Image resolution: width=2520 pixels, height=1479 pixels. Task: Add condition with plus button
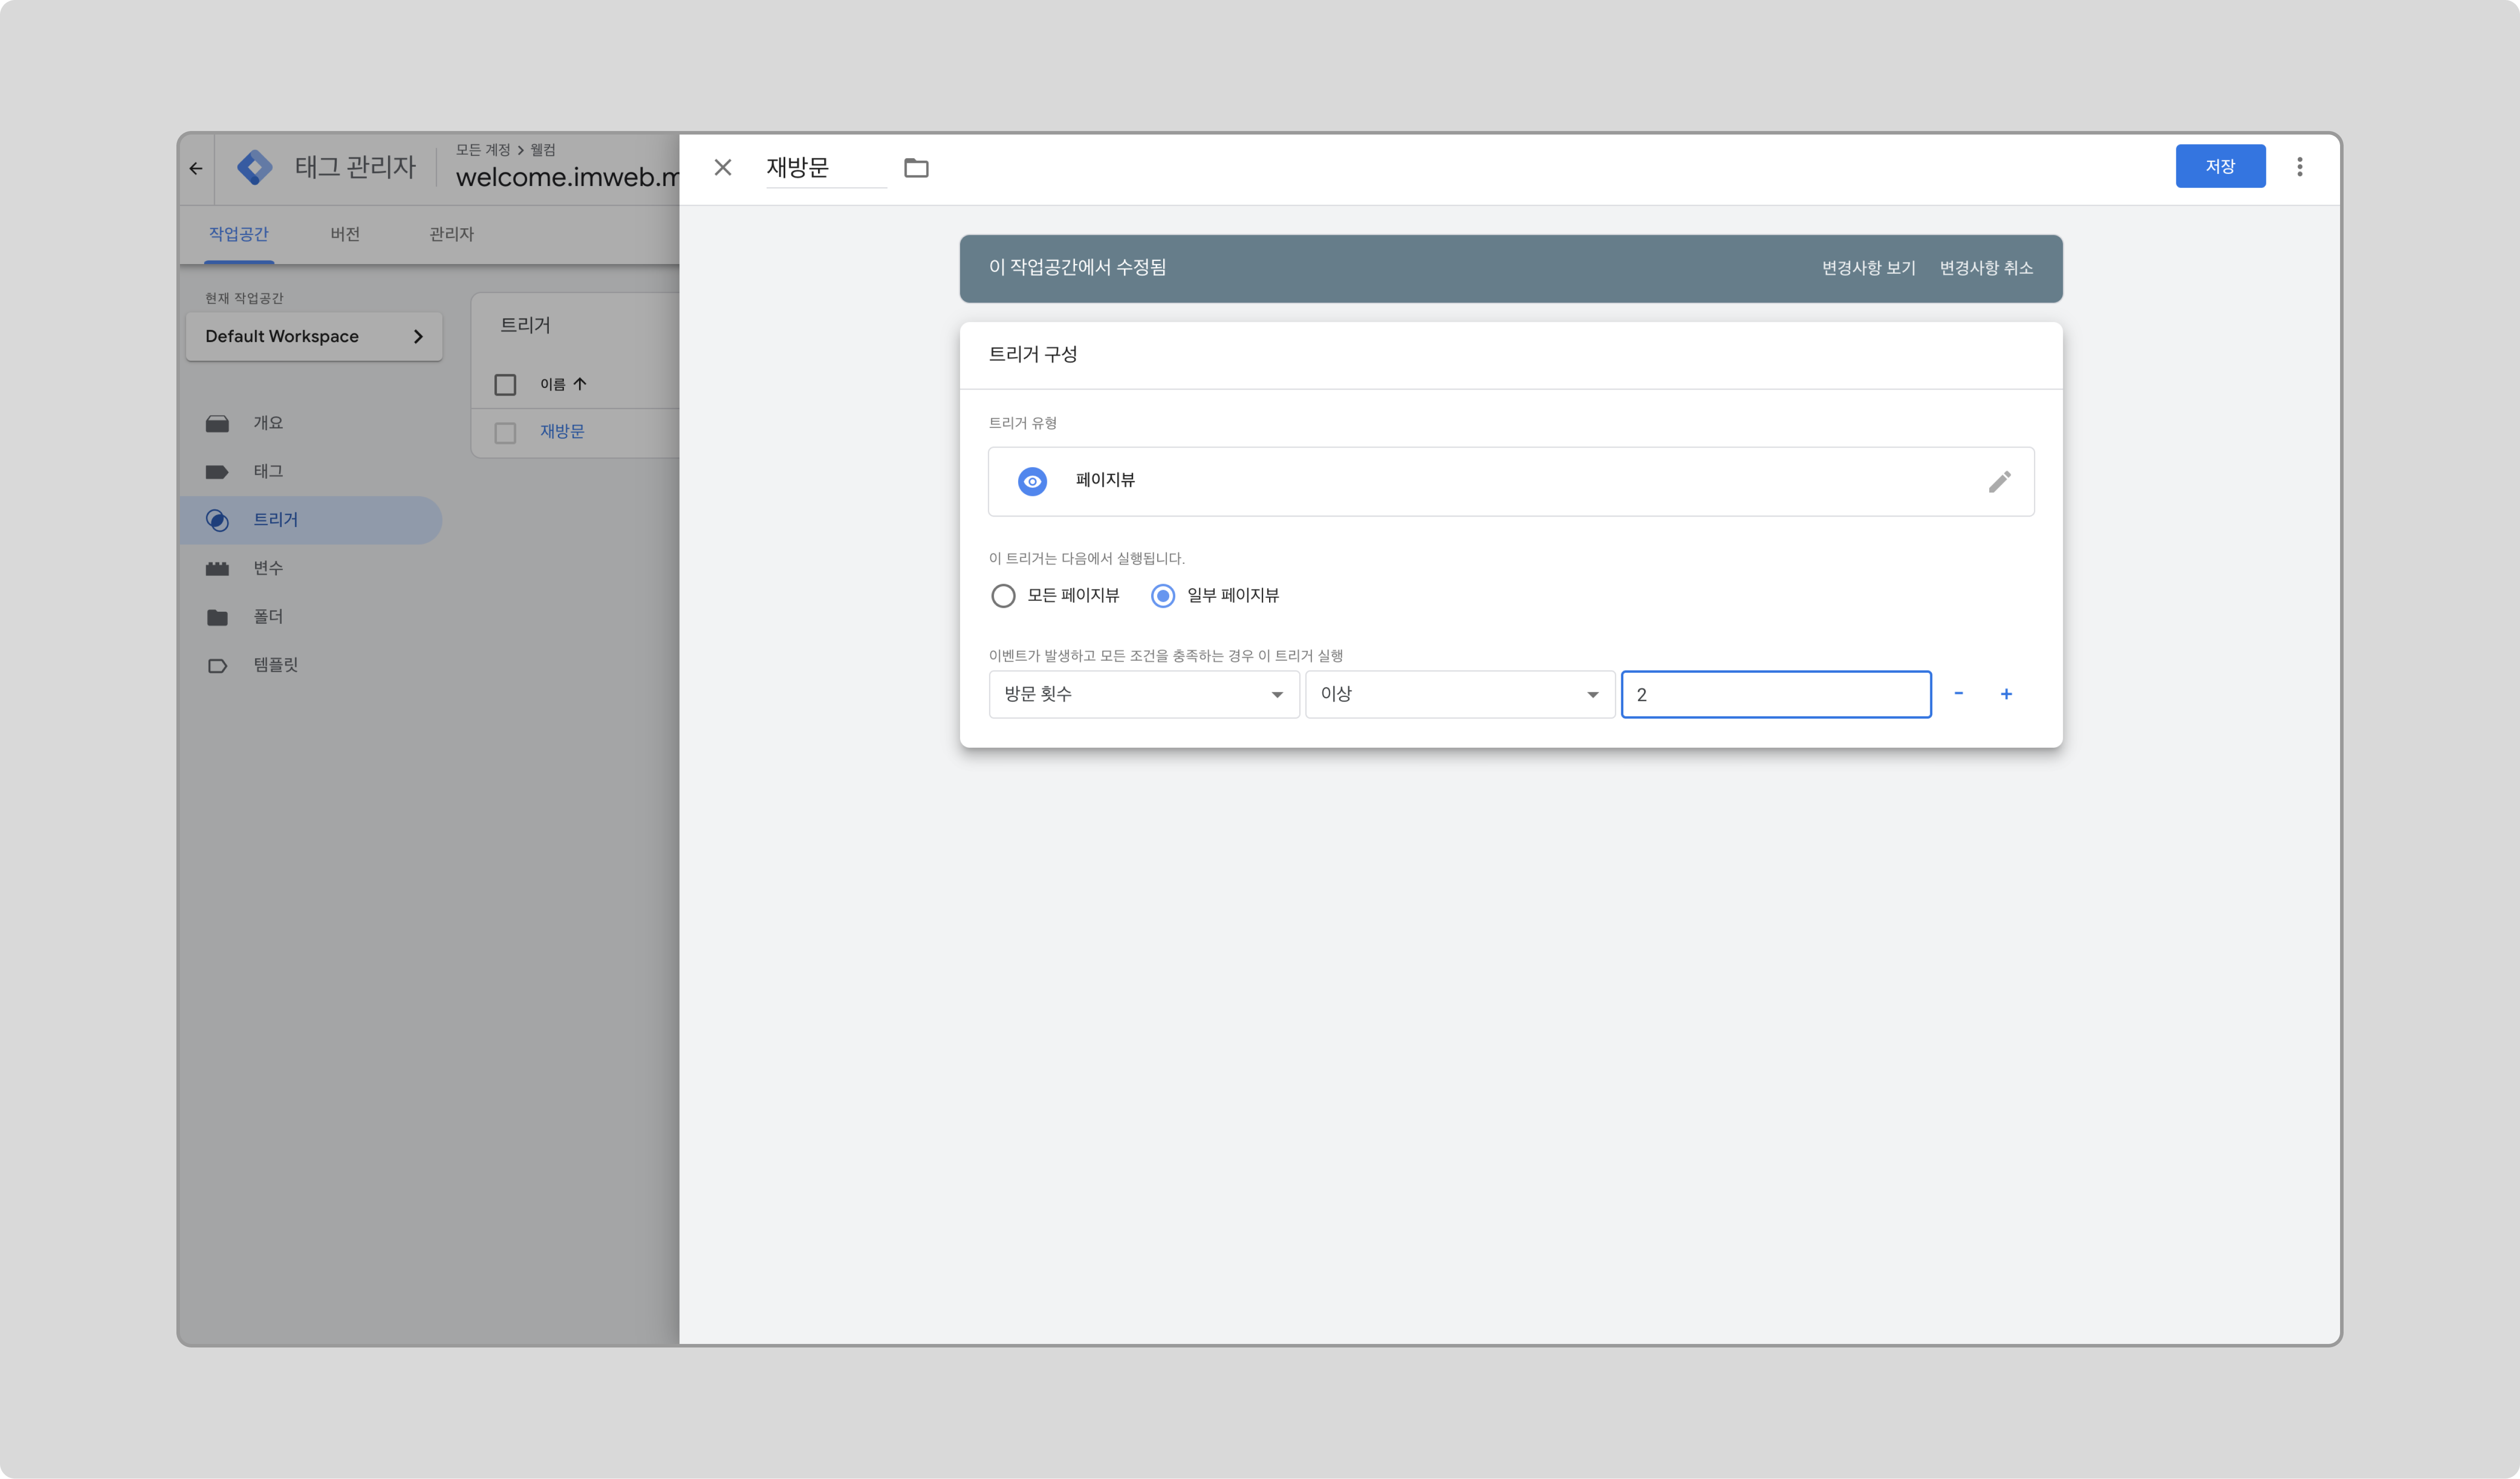point(2006,694)
